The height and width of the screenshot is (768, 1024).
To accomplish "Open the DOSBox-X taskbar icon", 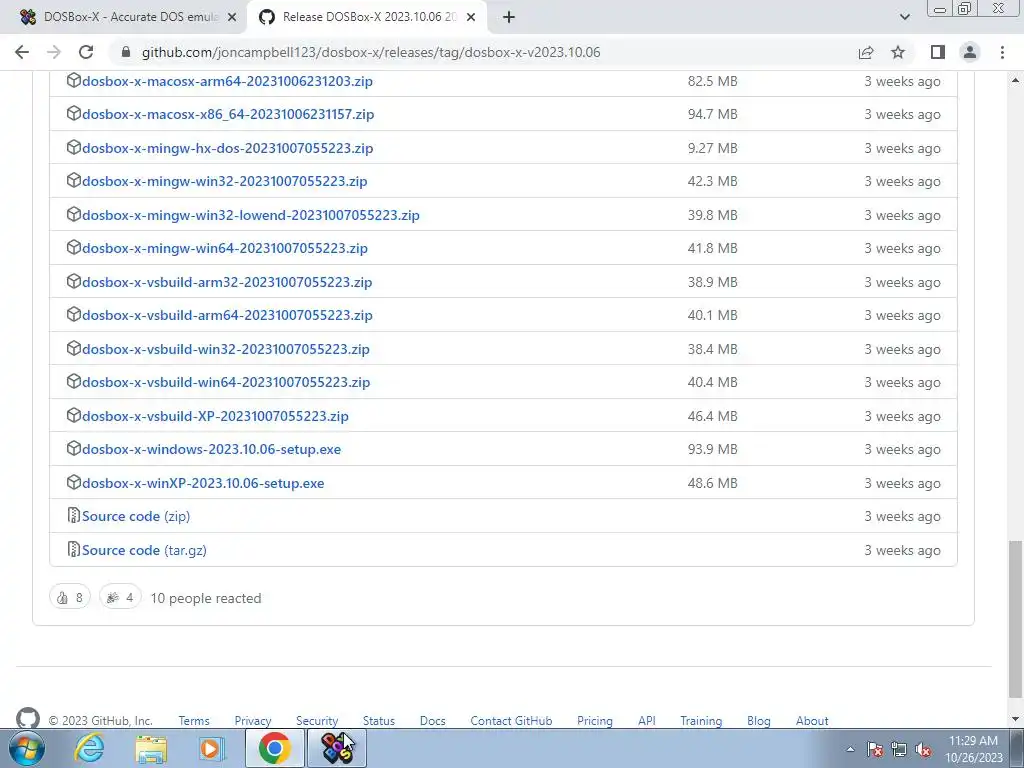I will (x=337, y=748).
